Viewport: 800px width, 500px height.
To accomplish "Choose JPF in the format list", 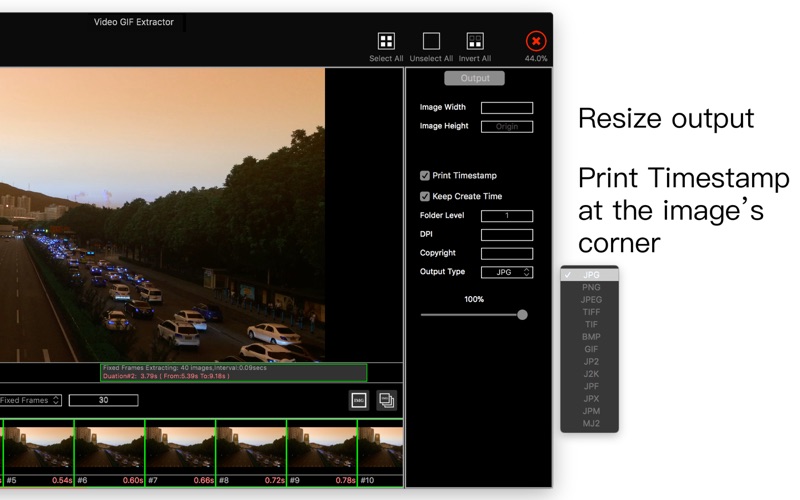I will pos(590,386).
